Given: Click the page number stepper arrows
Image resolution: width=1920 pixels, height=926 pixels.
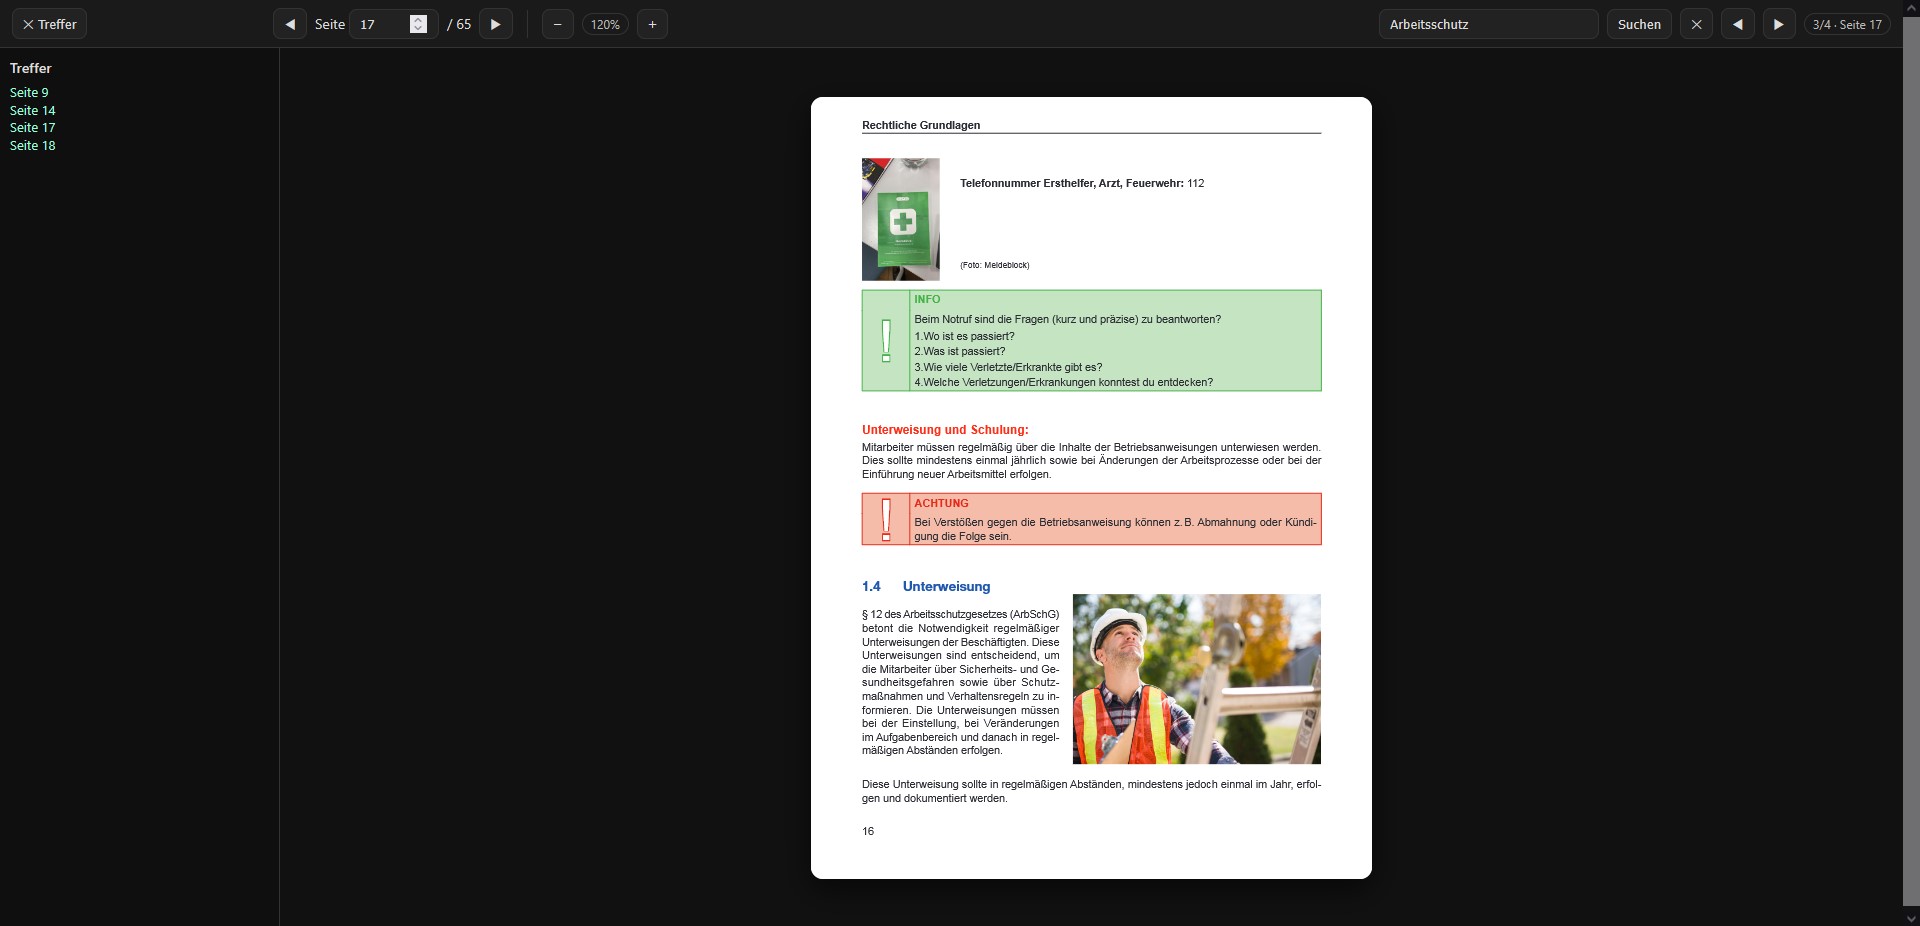Looking at the screenshot, I should tap(418, 24).
